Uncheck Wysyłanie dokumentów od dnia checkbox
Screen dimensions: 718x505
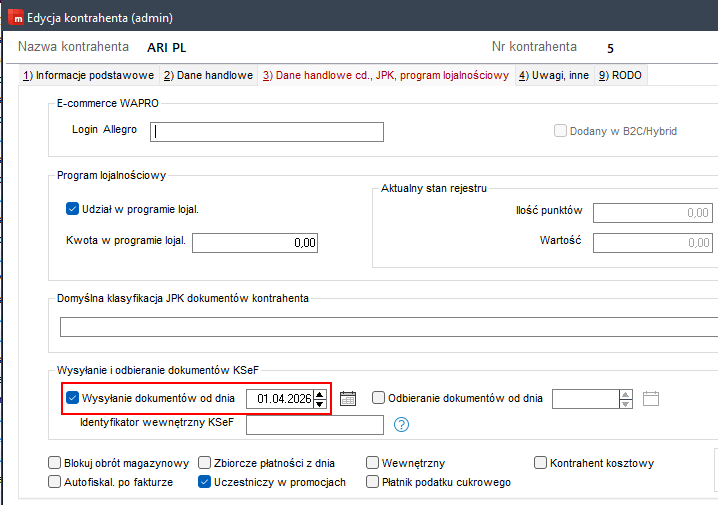pos(73,398)
